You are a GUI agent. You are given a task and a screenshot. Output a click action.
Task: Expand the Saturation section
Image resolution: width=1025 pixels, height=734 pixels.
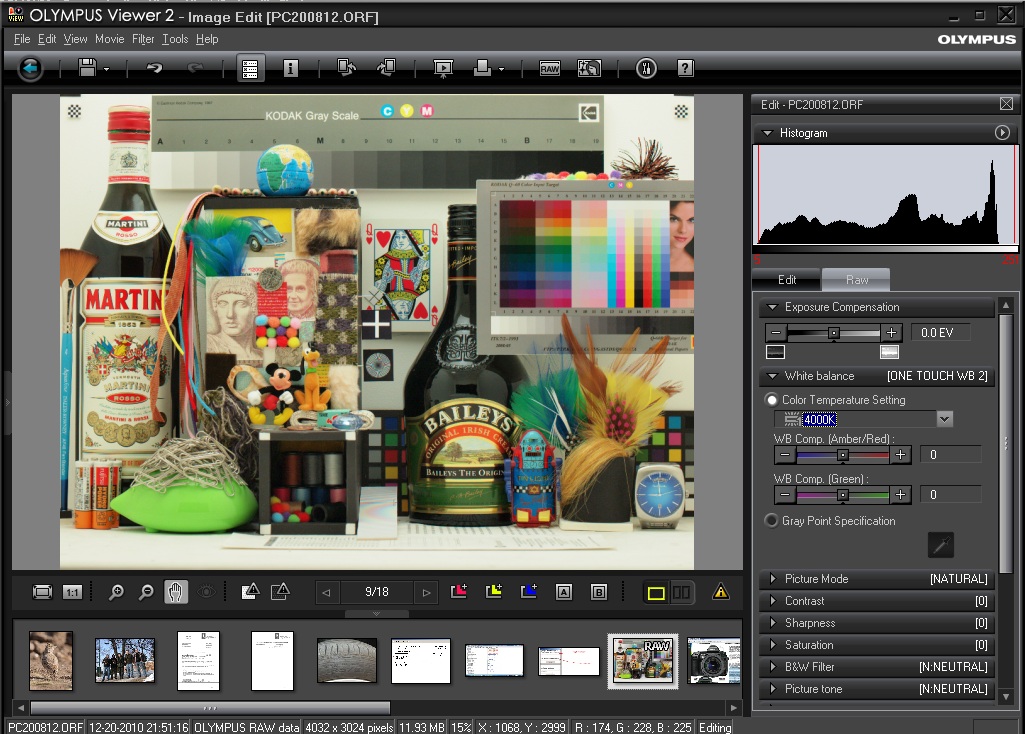[773, 644]
